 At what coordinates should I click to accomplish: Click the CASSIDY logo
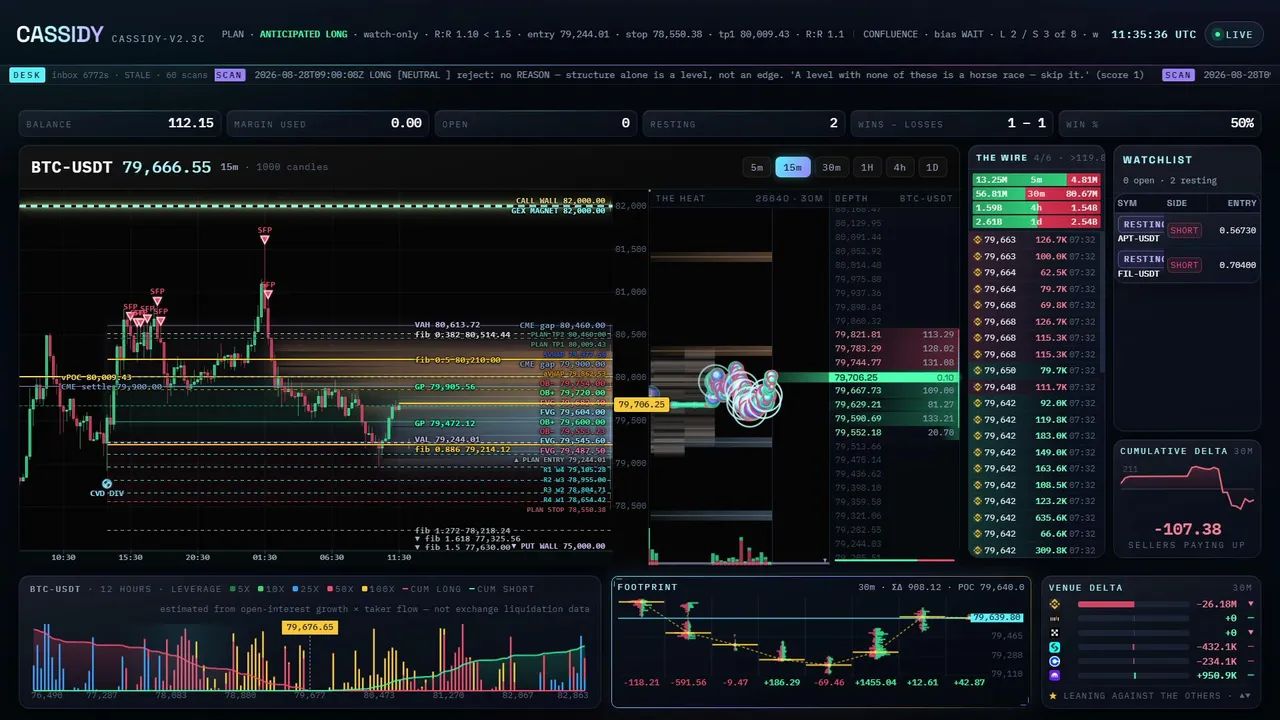[60, 35]
